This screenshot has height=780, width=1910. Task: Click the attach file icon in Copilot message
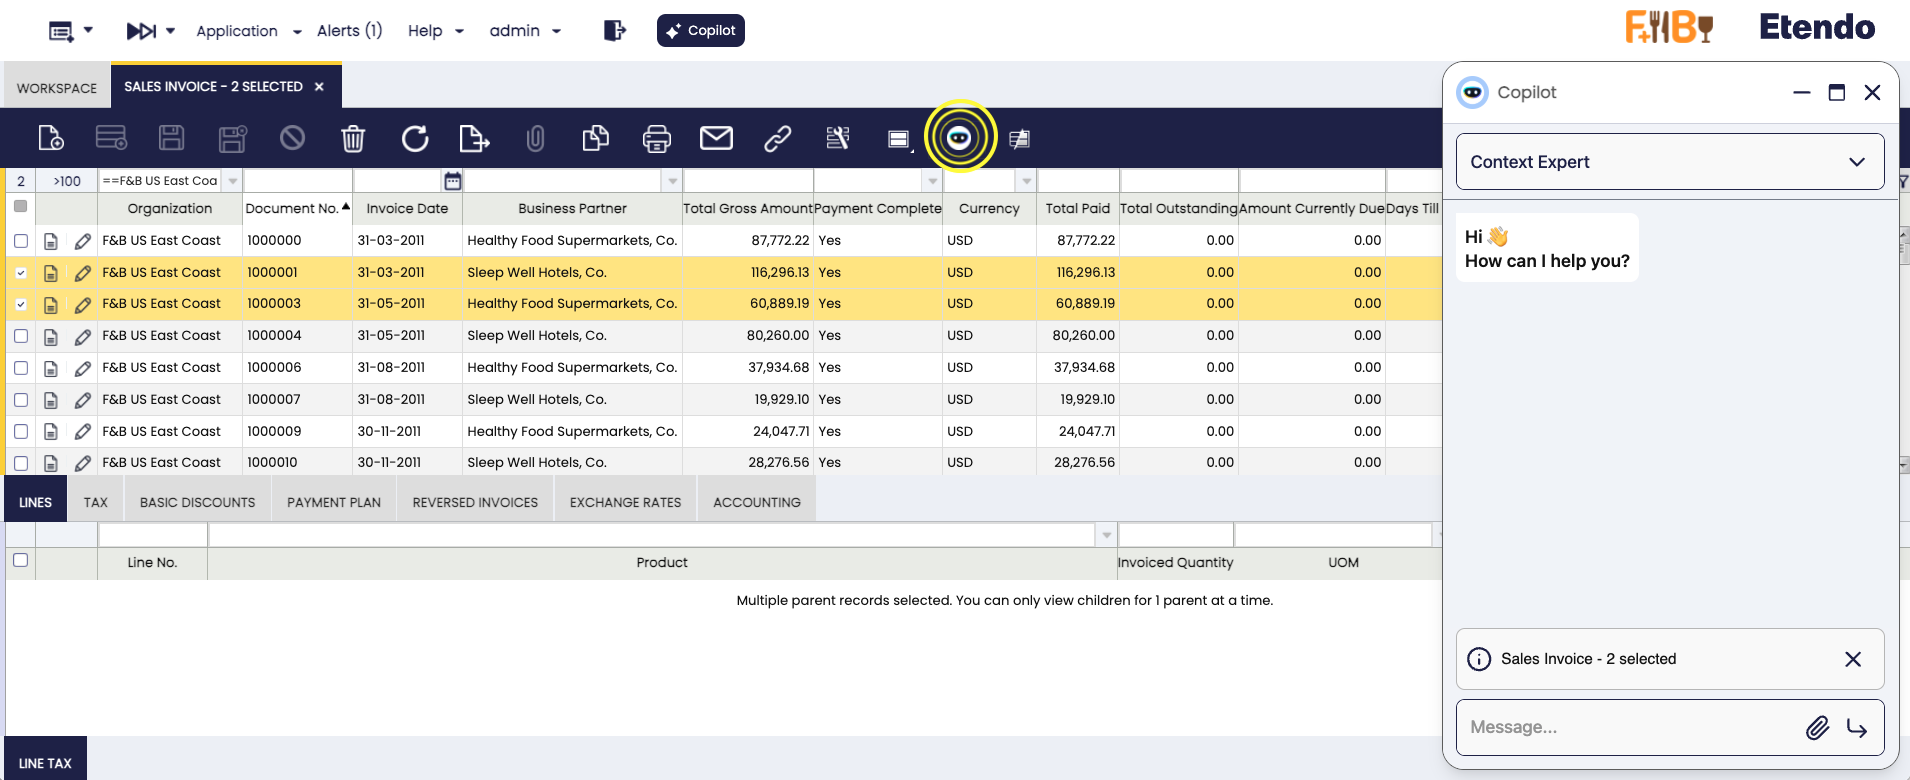(x=1817, y=727)
